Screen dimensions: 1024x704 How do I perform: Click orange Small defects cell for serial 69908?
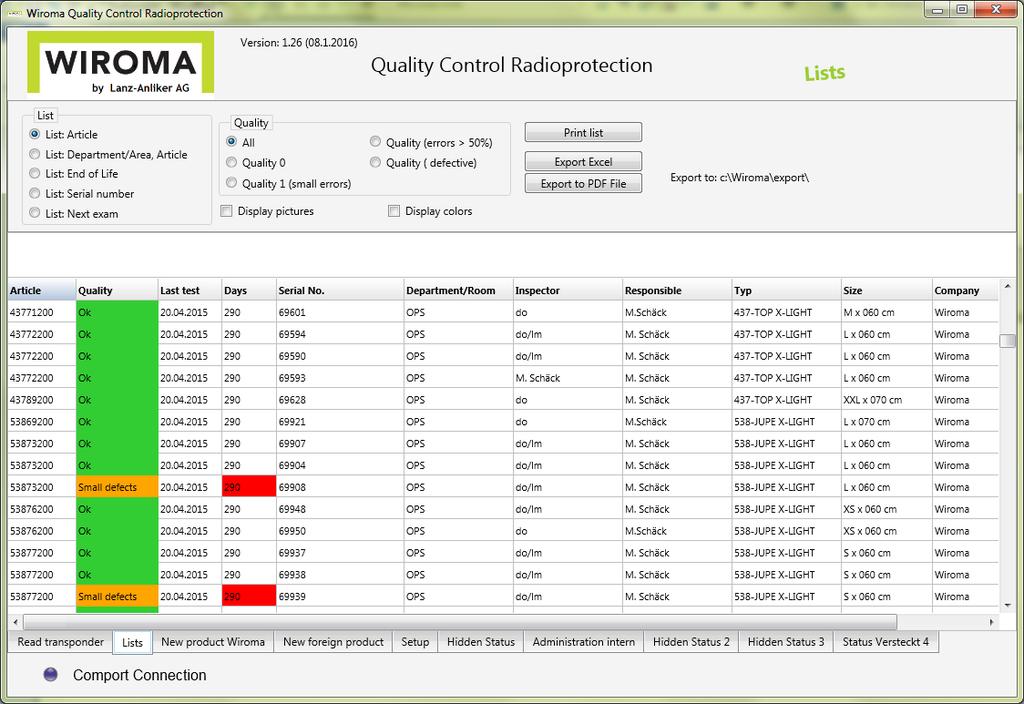tap(117, 487)
